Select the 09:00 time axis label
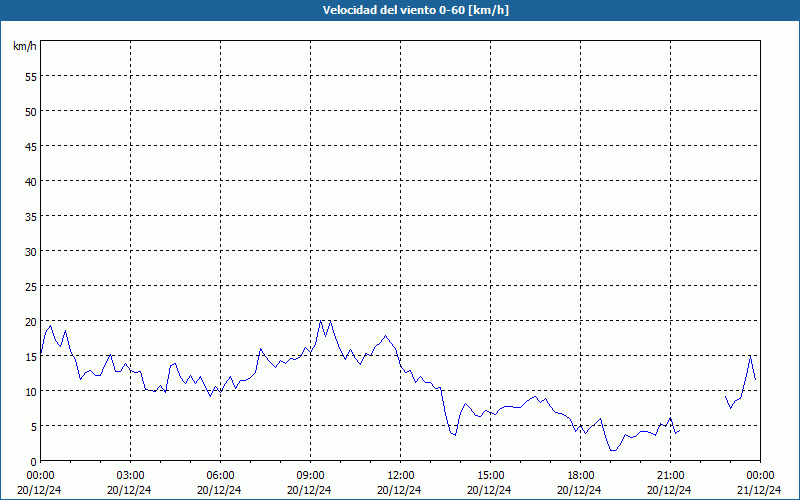 point(310,475)
